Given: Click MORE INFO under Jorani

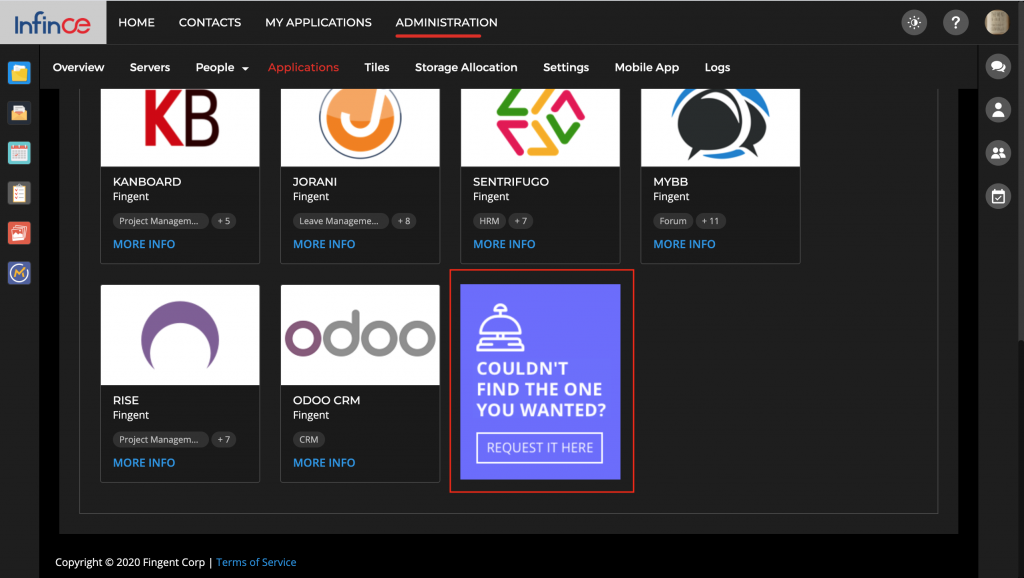Looking at the screenshot, I should [x=324, y=244].
